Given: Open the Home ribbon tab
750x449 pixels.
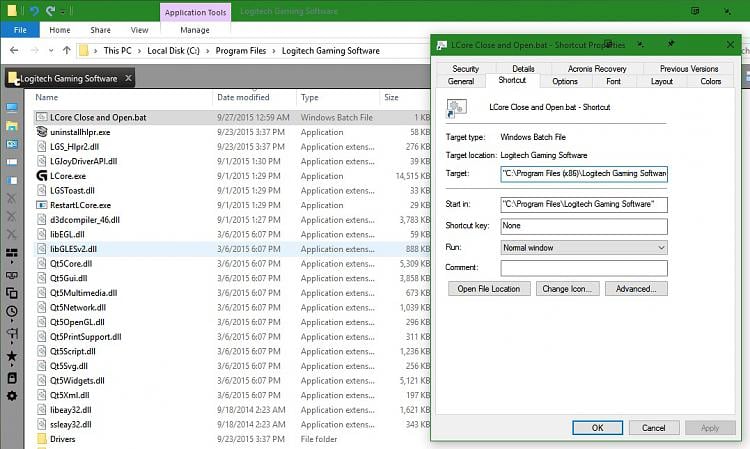Looking at the screenshot, I should [60, 30].
